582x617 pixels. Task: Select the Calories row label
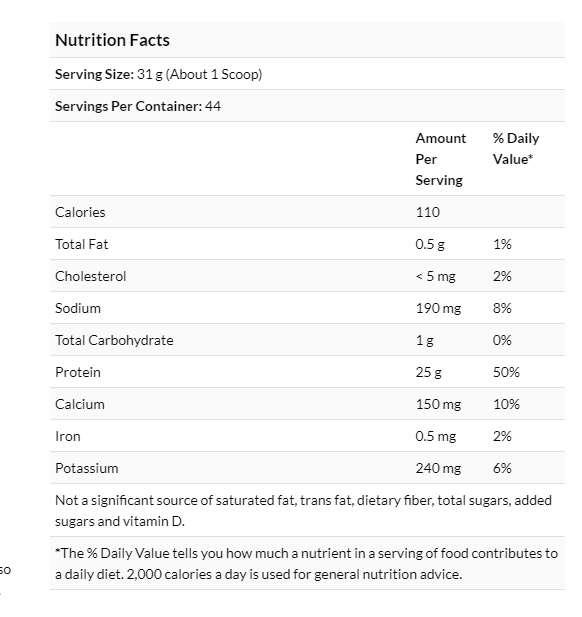click(x=80, y=212)
